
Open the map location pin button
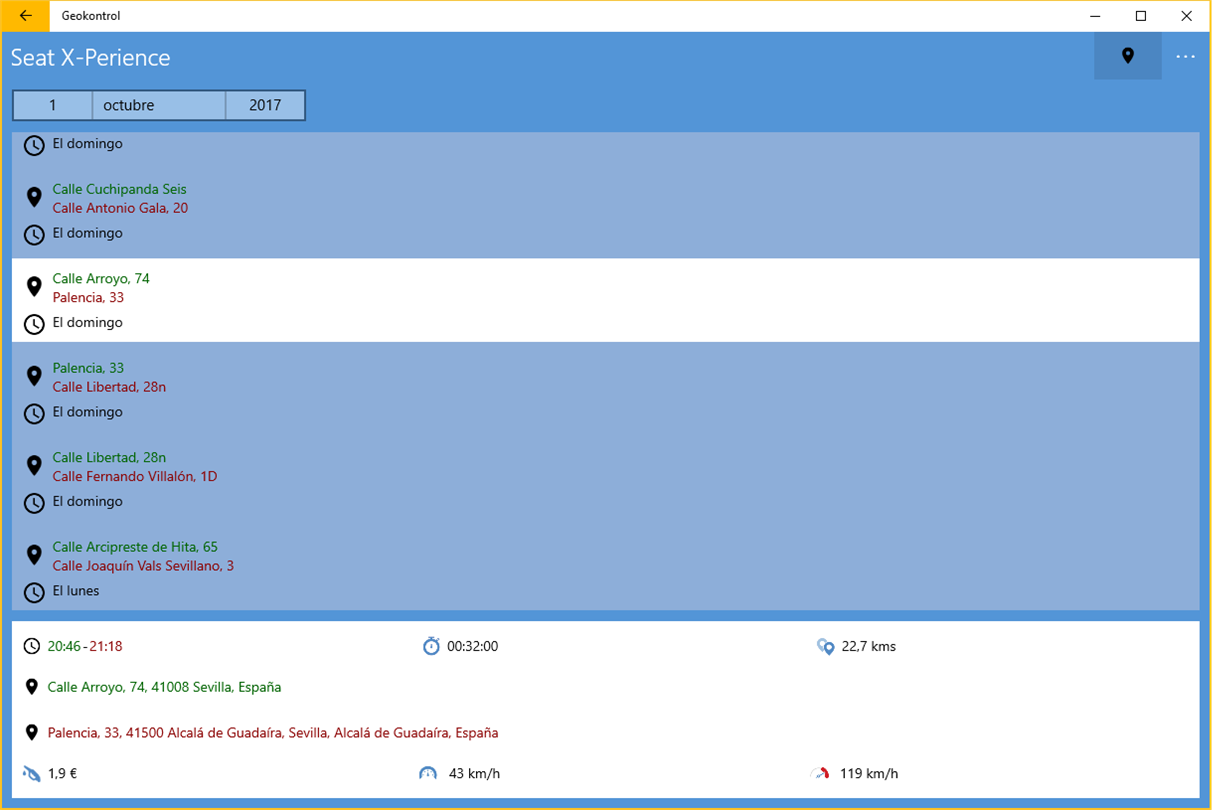(1128, 56)
